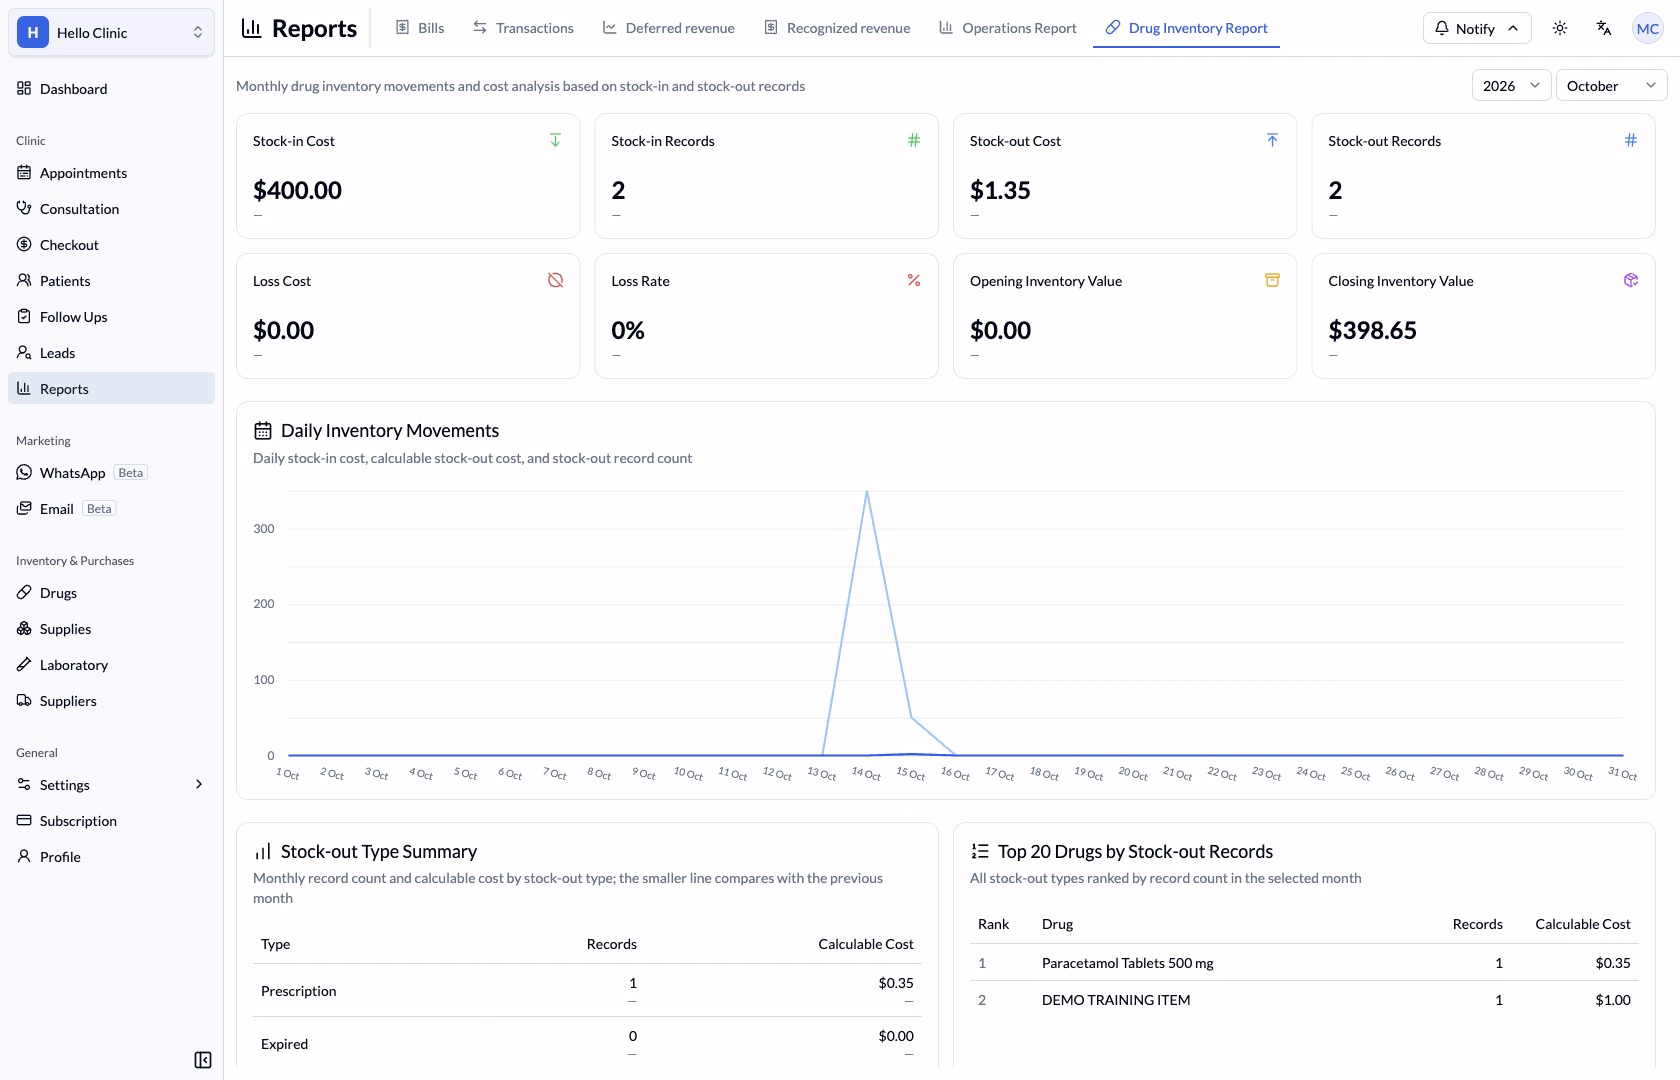1680x1080 pixels.
Task: Go to Follow Ups
Action: tap(111, 317)
